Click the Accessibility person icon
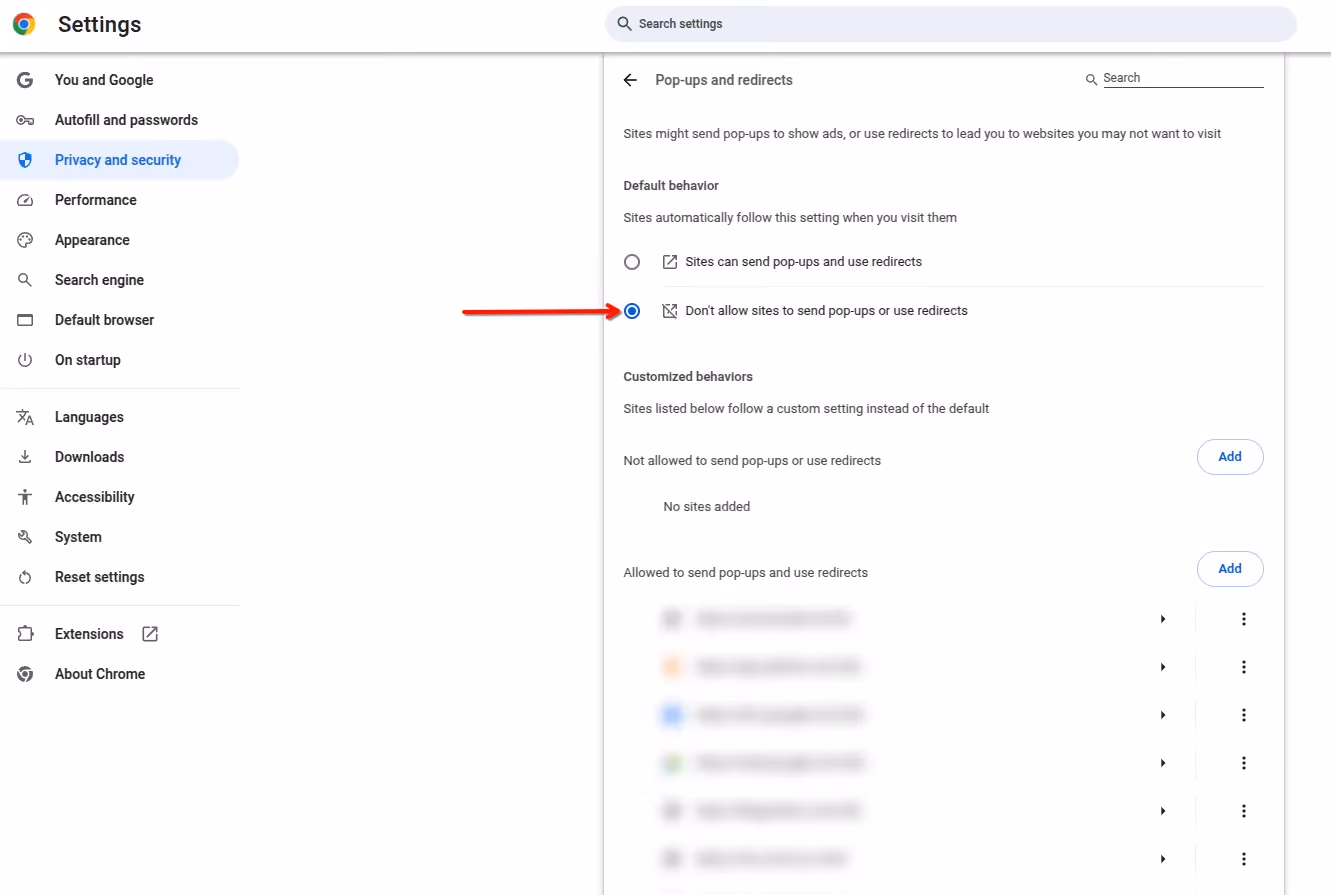1331x895 pixels. 25,497
